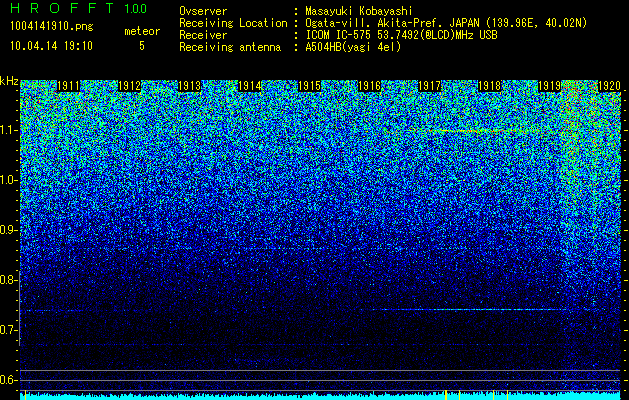
Task: Click the HROFFT program title text
Action: 63,8
